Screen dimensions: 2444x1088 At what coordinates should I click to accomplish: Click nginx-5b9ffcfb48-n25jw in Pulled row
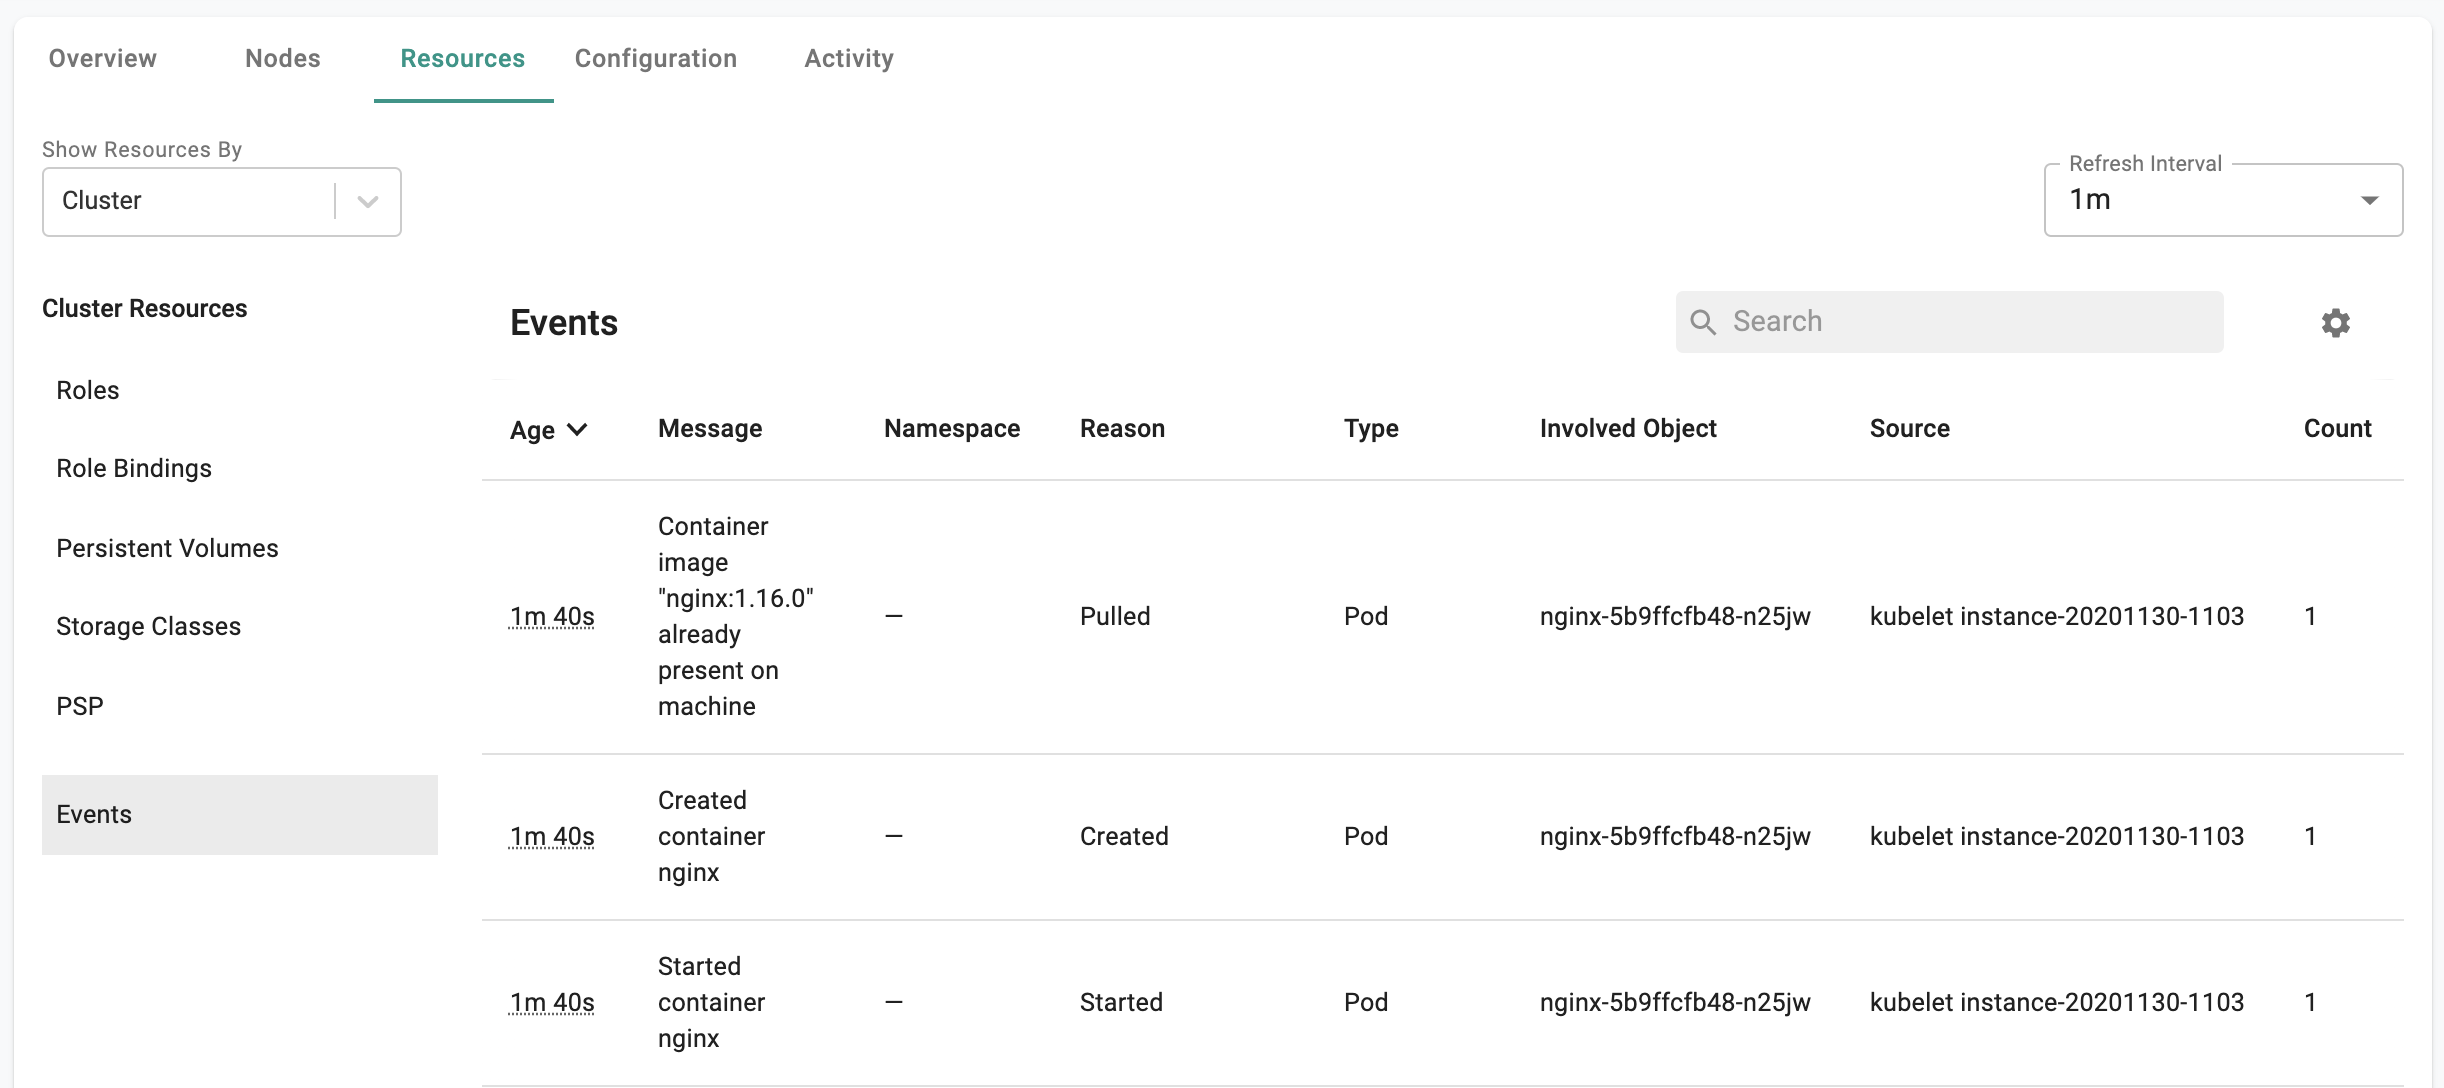pyautogui.click(x=1675, y=616)
